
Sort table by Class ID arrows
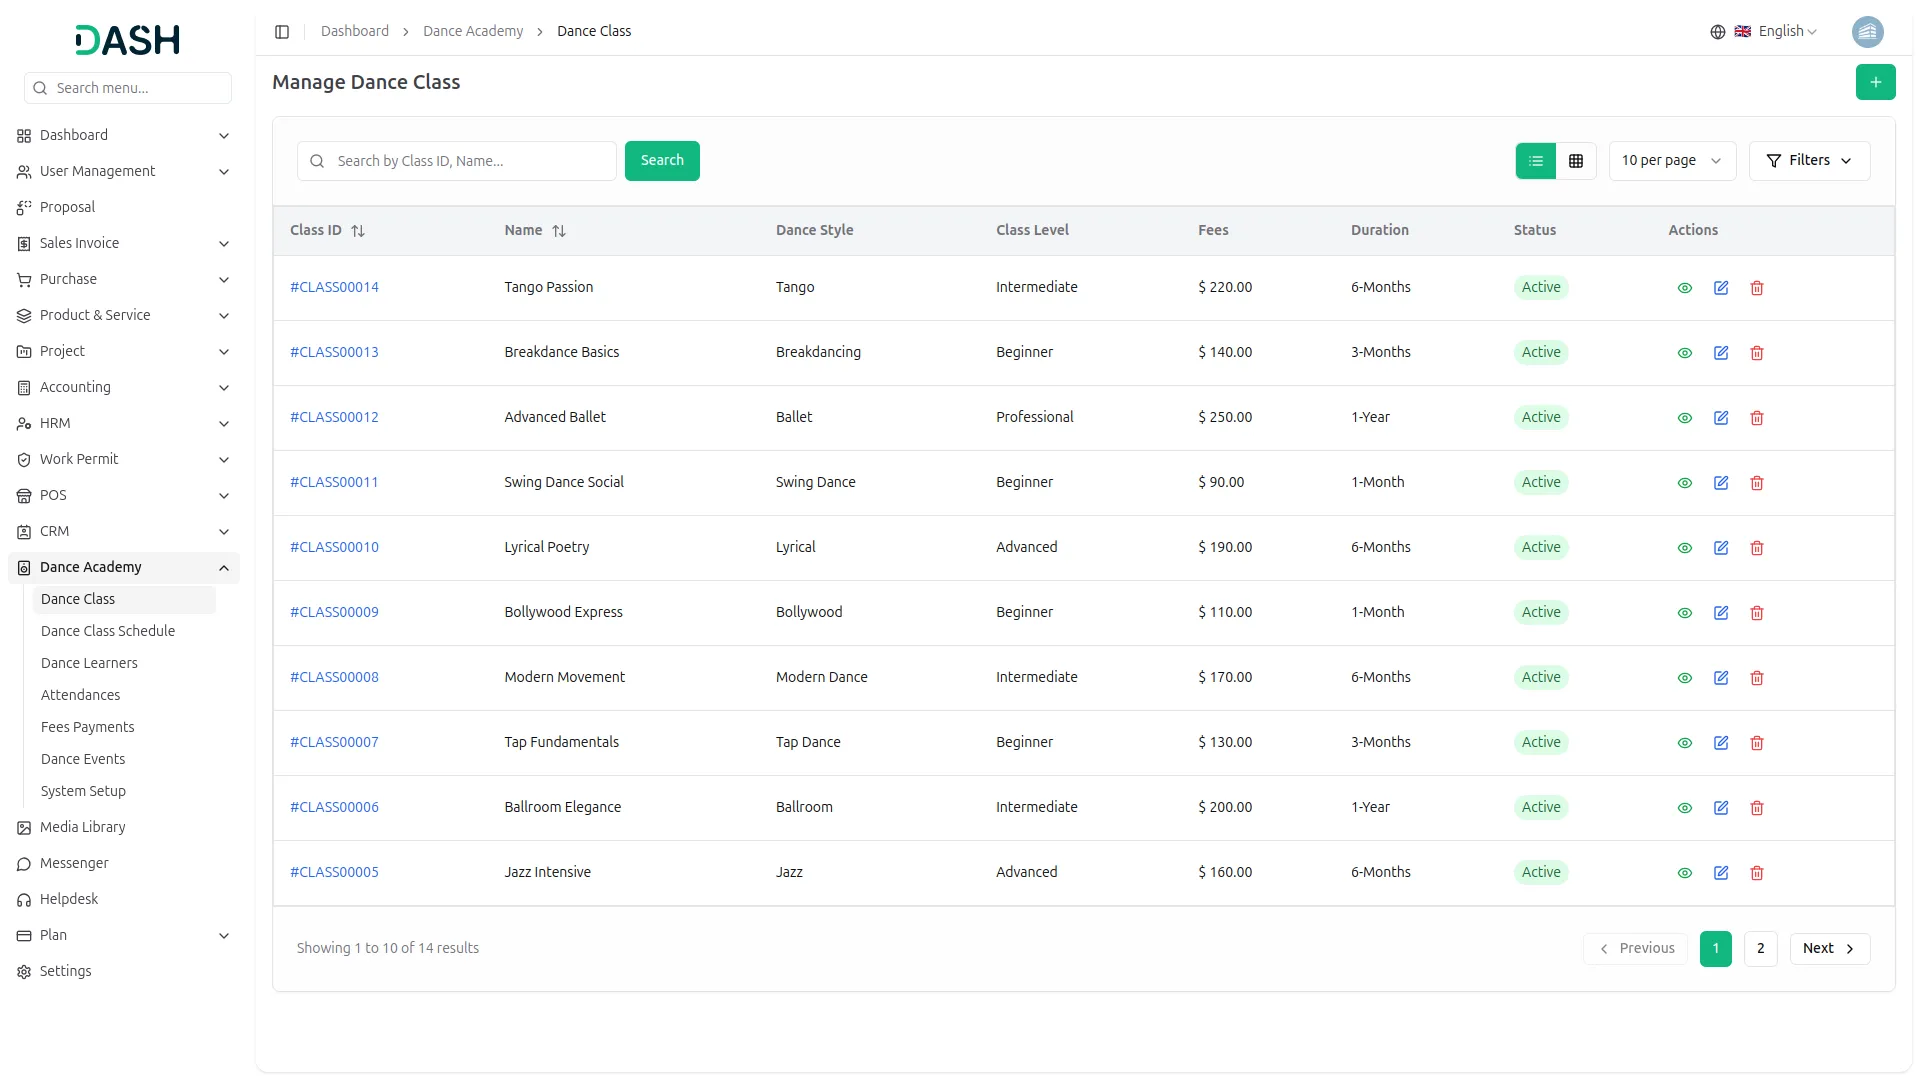pyautogui.click(x=358, y=231)
